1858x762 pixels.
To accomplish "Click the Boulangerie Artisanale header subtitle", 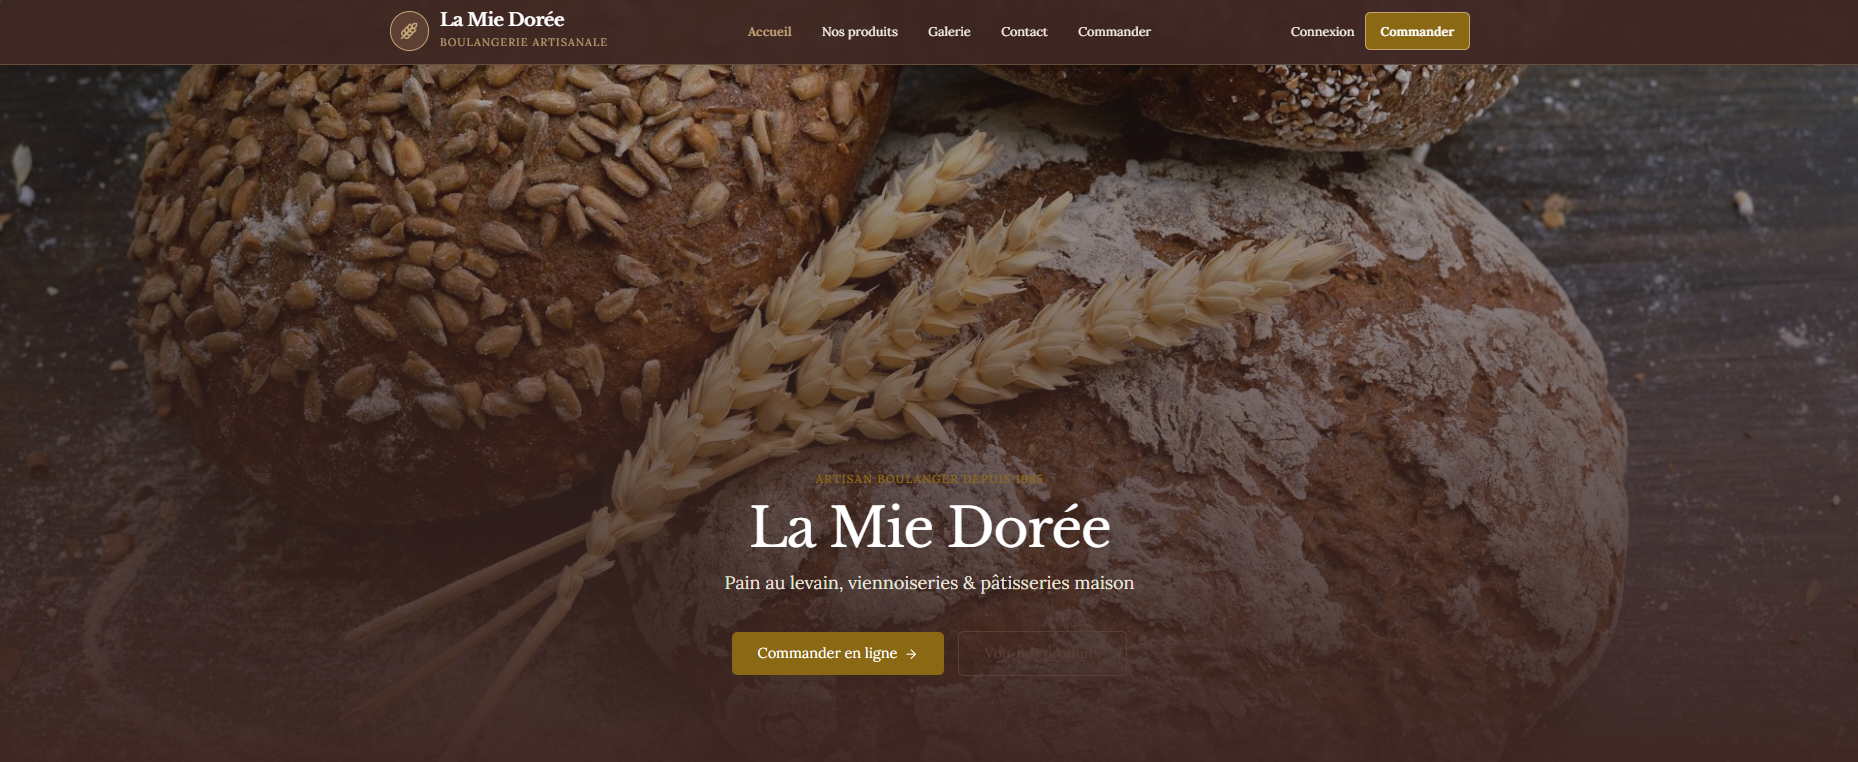I will point(523,42).
